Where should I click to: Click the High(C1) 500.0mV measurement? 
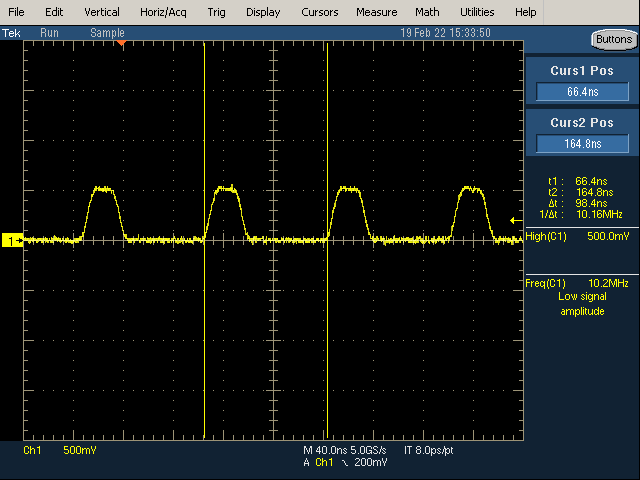click(577, 236)
